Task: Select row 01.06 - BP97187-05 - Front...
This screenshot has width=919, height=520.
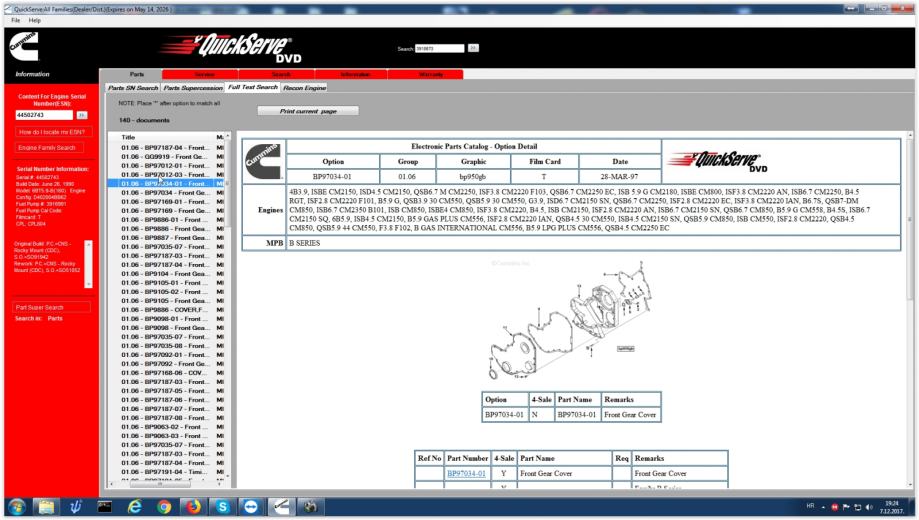Action: click(166, 391)
